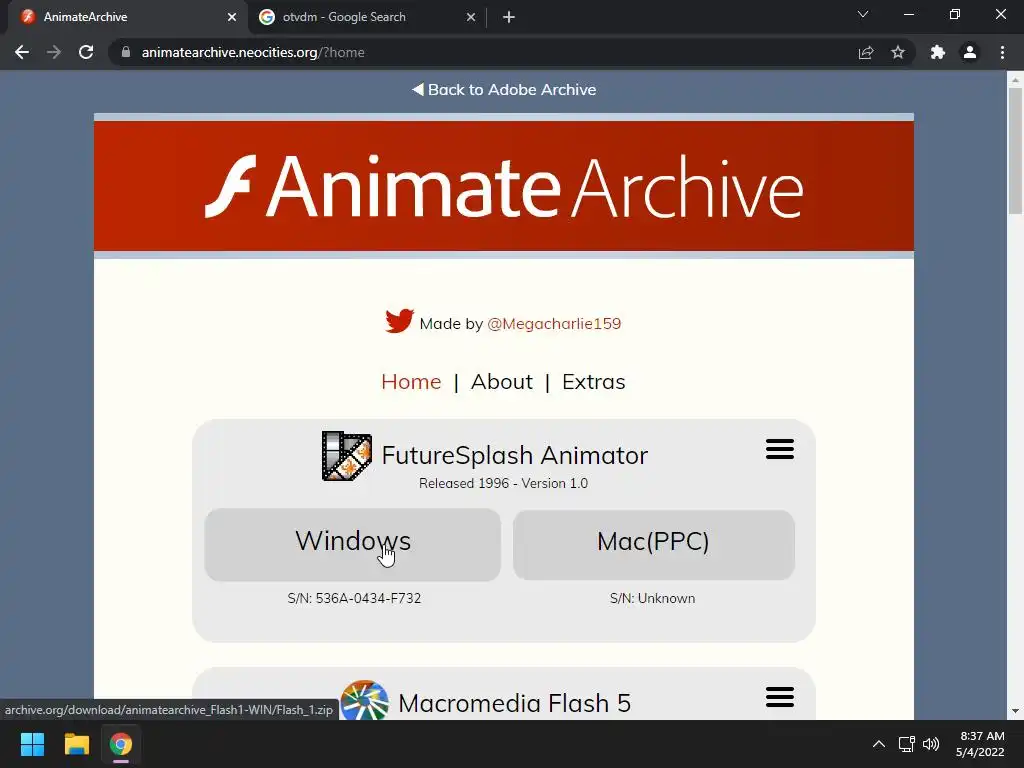1024x768 pixels.
Task: Open the Extras page link
Action: pyautogui.click(x=594, y=381)
